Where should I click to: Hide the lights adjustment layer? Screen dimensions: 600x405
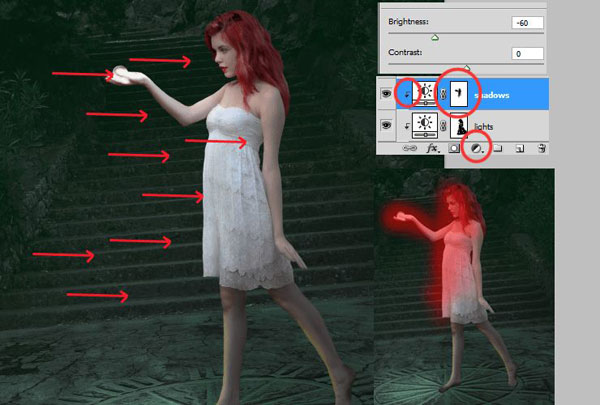(386, 125)
